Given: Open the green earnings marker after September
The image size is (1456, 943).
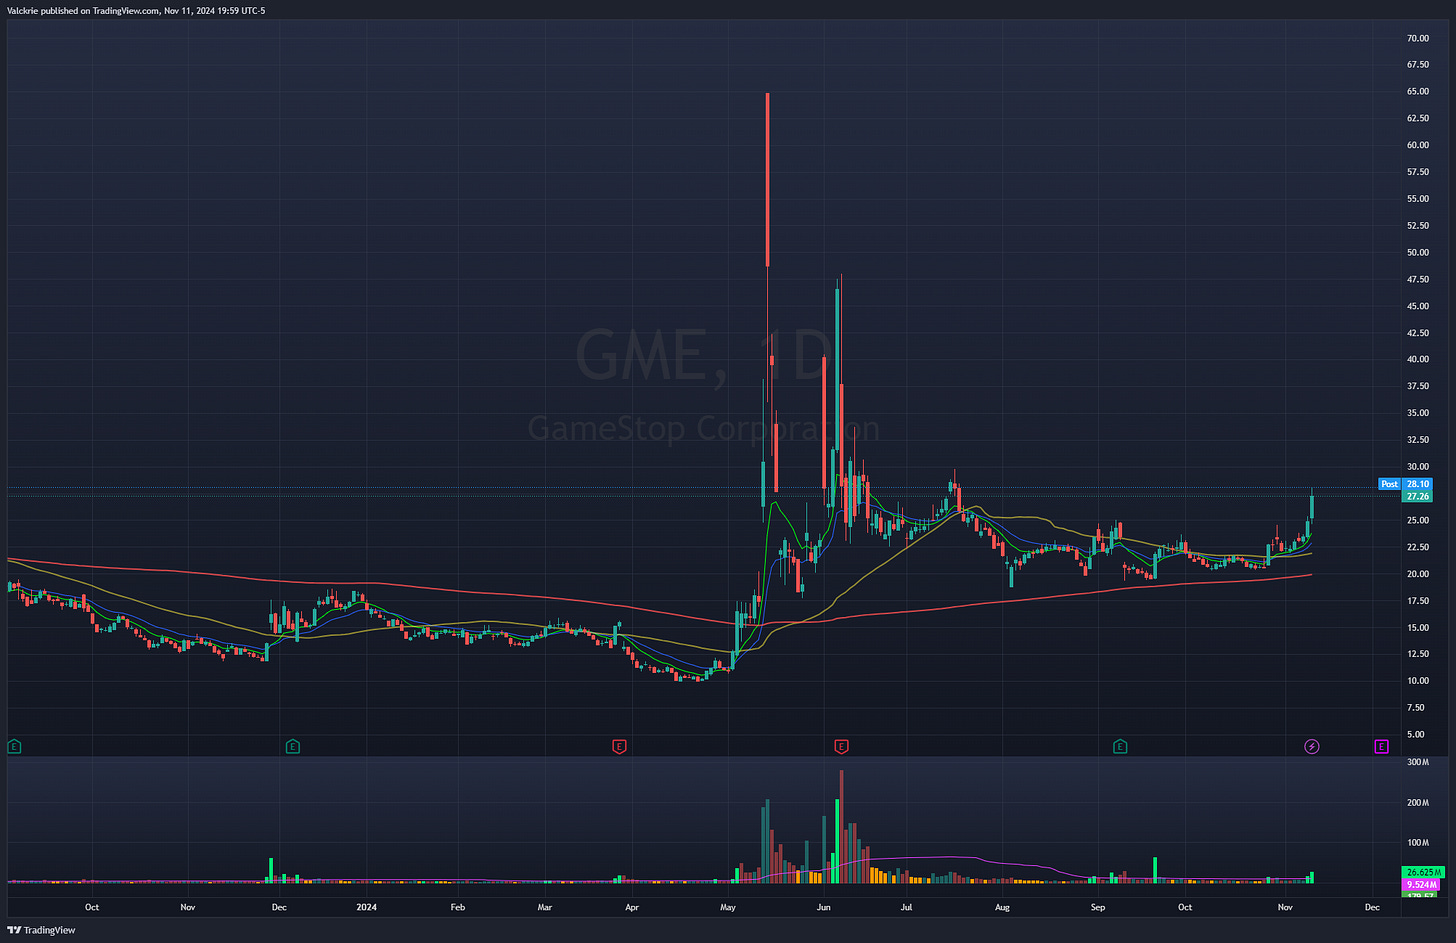Looking at the screenshot, I should pyautogui.click(x=1120, y=746).
